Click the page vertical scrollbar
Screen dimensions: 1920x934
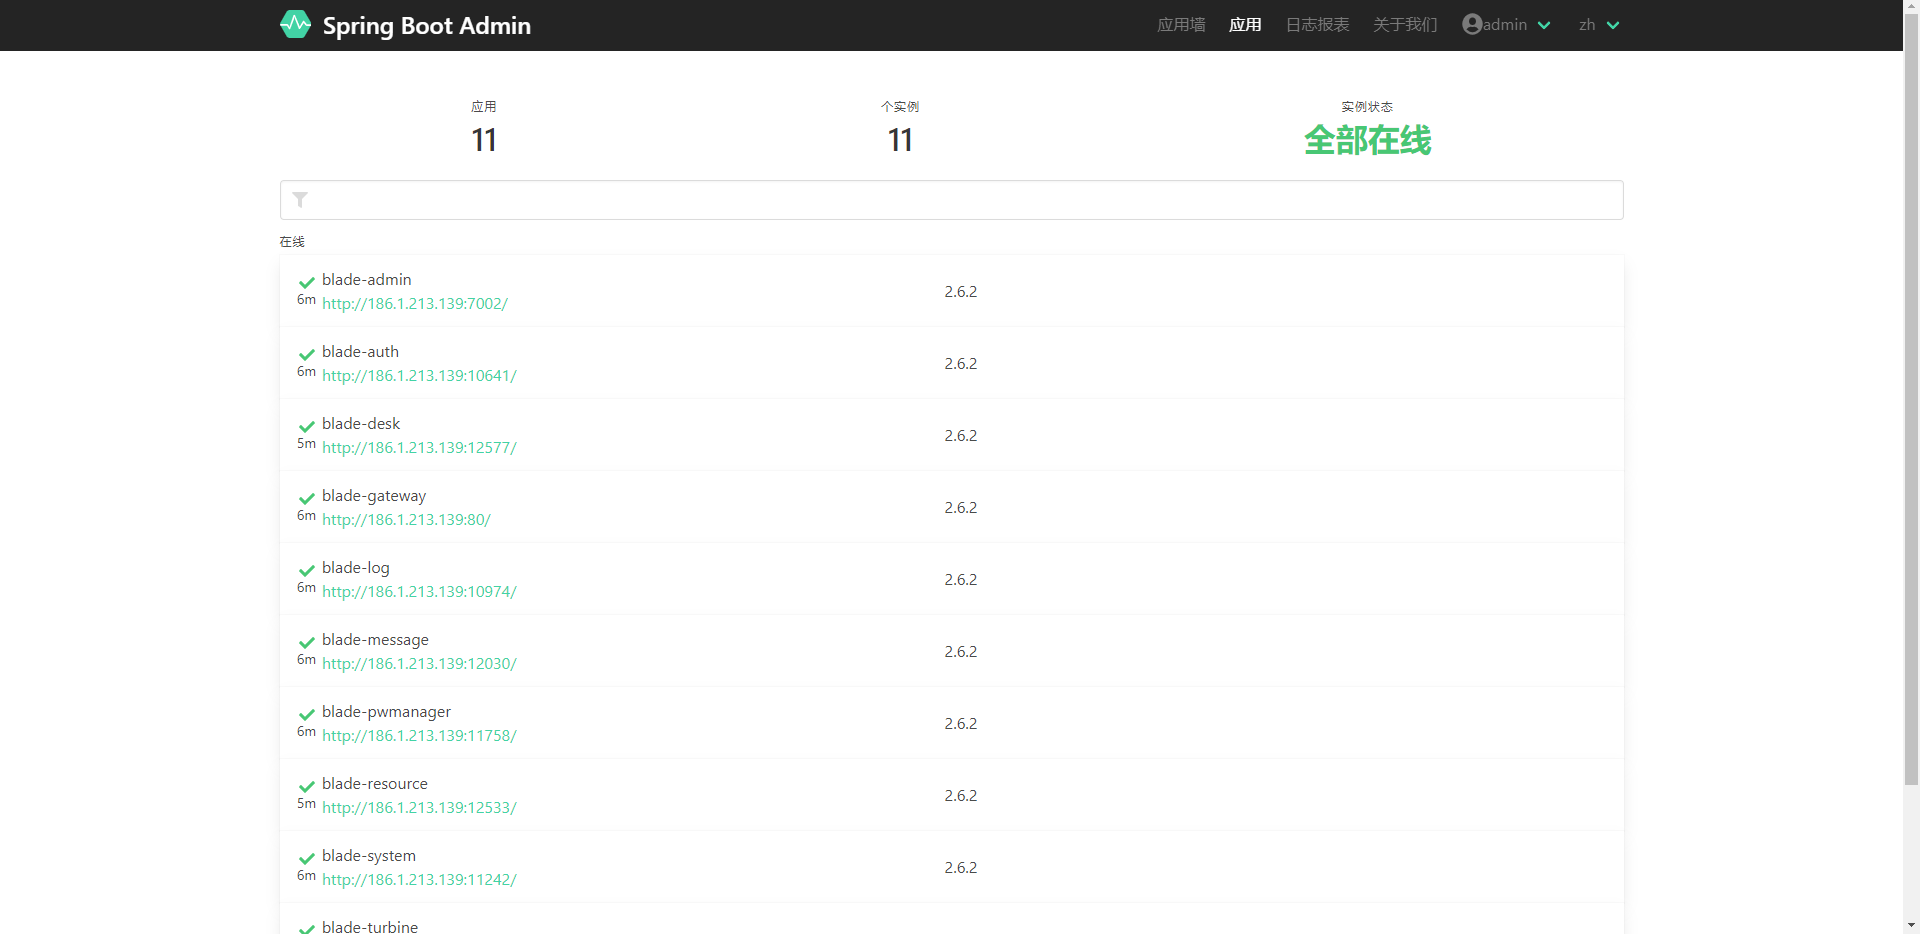point(1911,400)
